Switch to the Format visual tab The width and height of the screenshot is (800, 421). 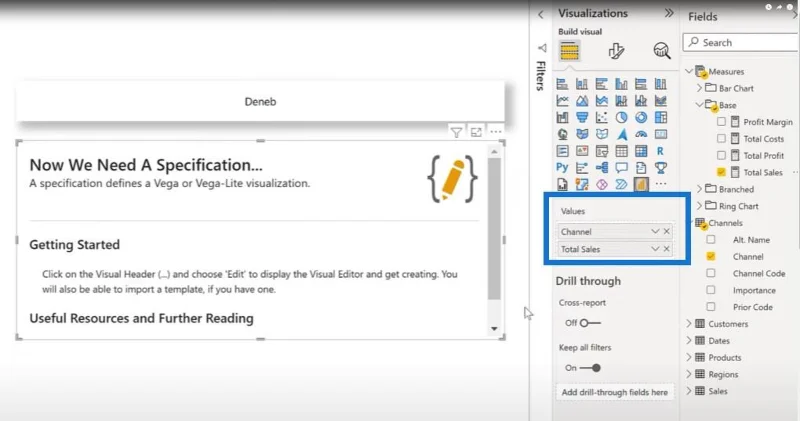pyautogui.click(x=616, y=51)
